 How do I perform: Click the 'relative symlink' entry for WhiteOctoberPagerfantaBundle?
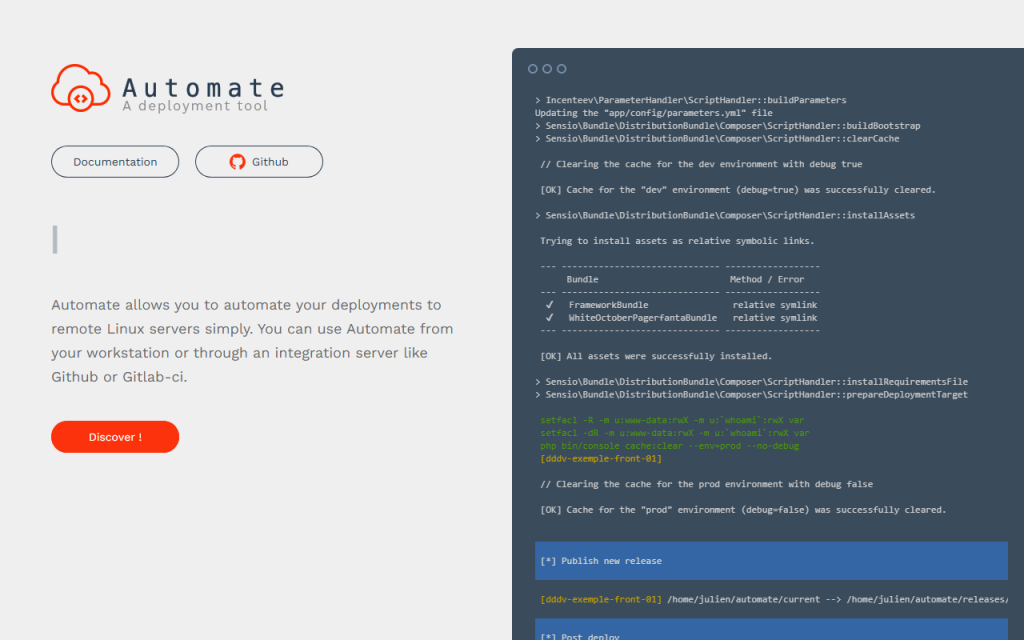coord(775,318)
